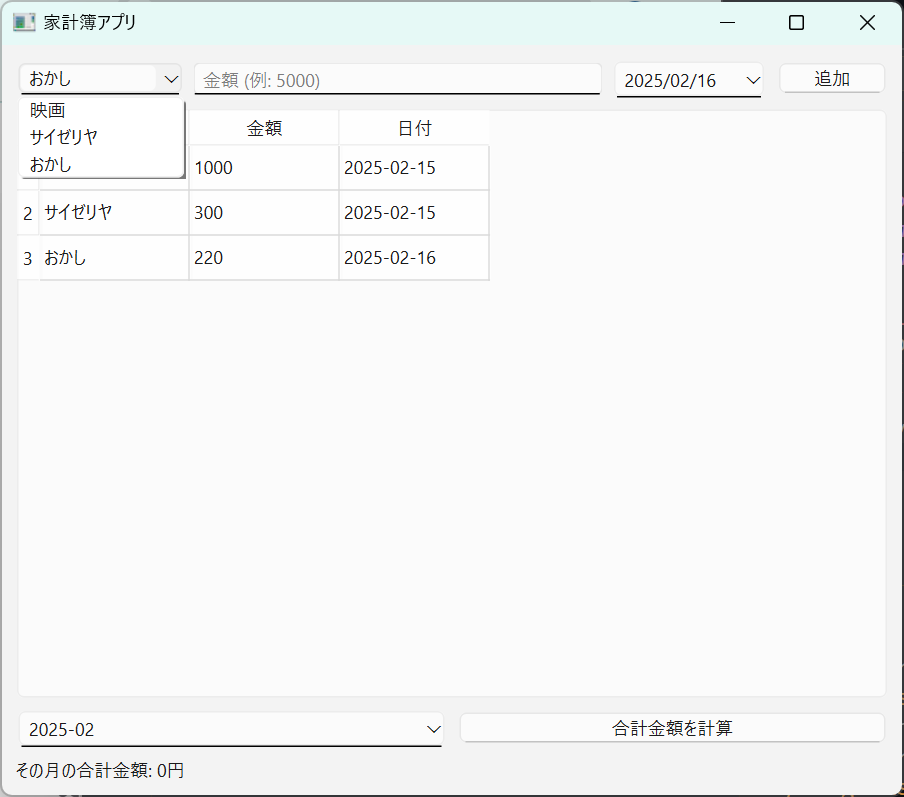Click the 家計簿アプリ window icon

(24, 23)
